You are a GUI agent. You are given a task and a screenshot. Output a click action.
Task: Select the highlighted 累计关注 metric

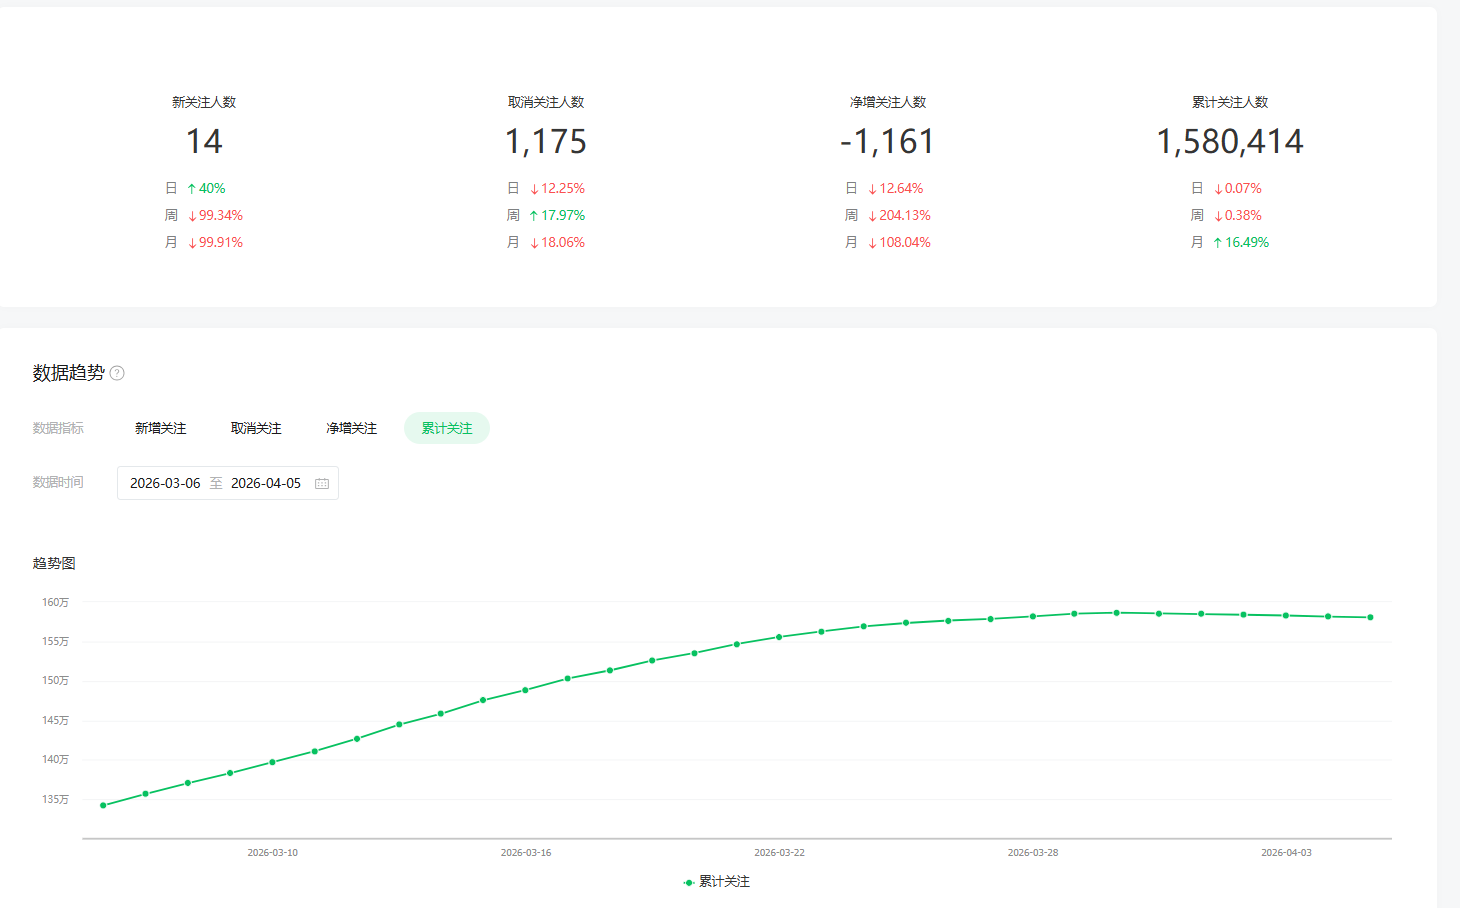pos(446,428)
